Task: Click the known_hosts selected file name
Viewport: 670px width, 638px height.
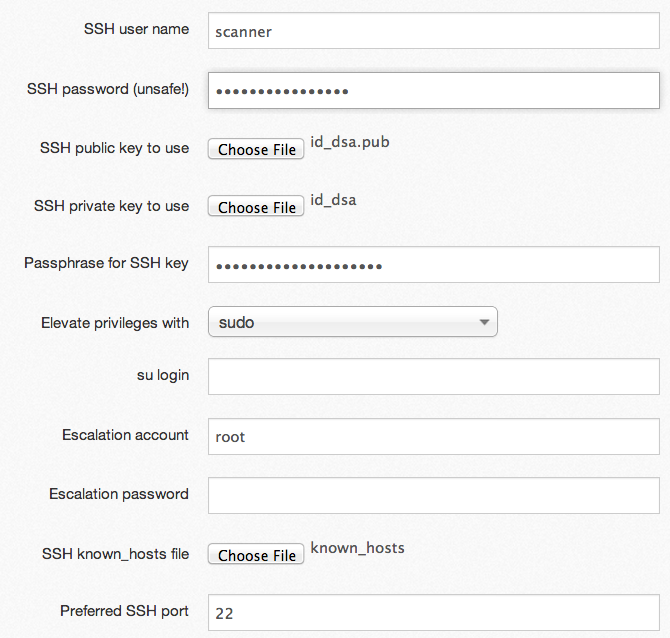Action: click(358, 548)
